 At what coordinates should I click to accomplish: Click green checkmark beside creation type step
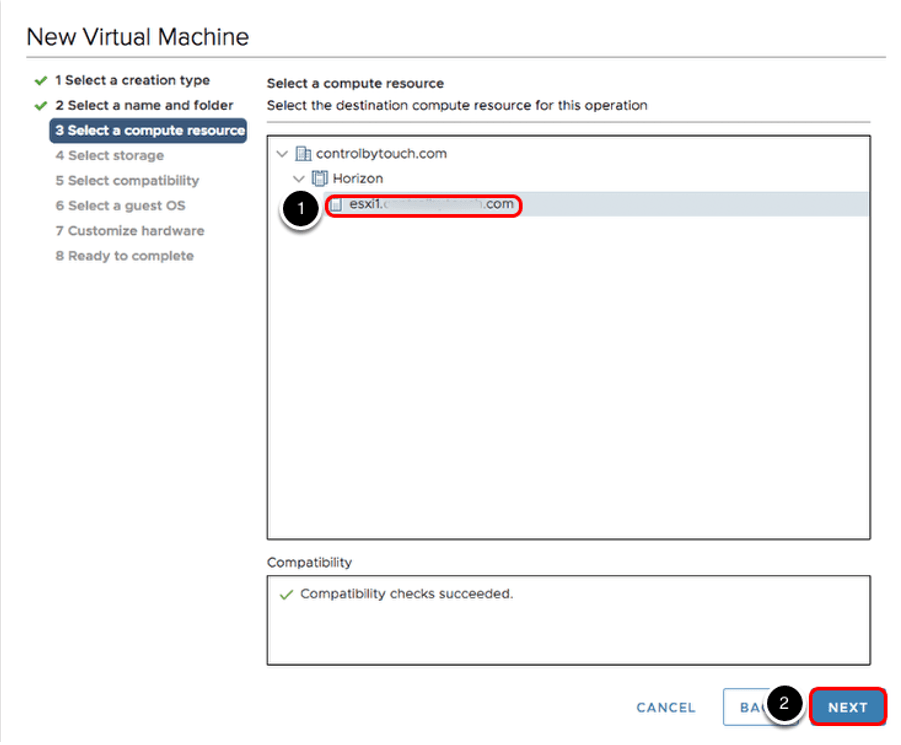click(41, 80)
